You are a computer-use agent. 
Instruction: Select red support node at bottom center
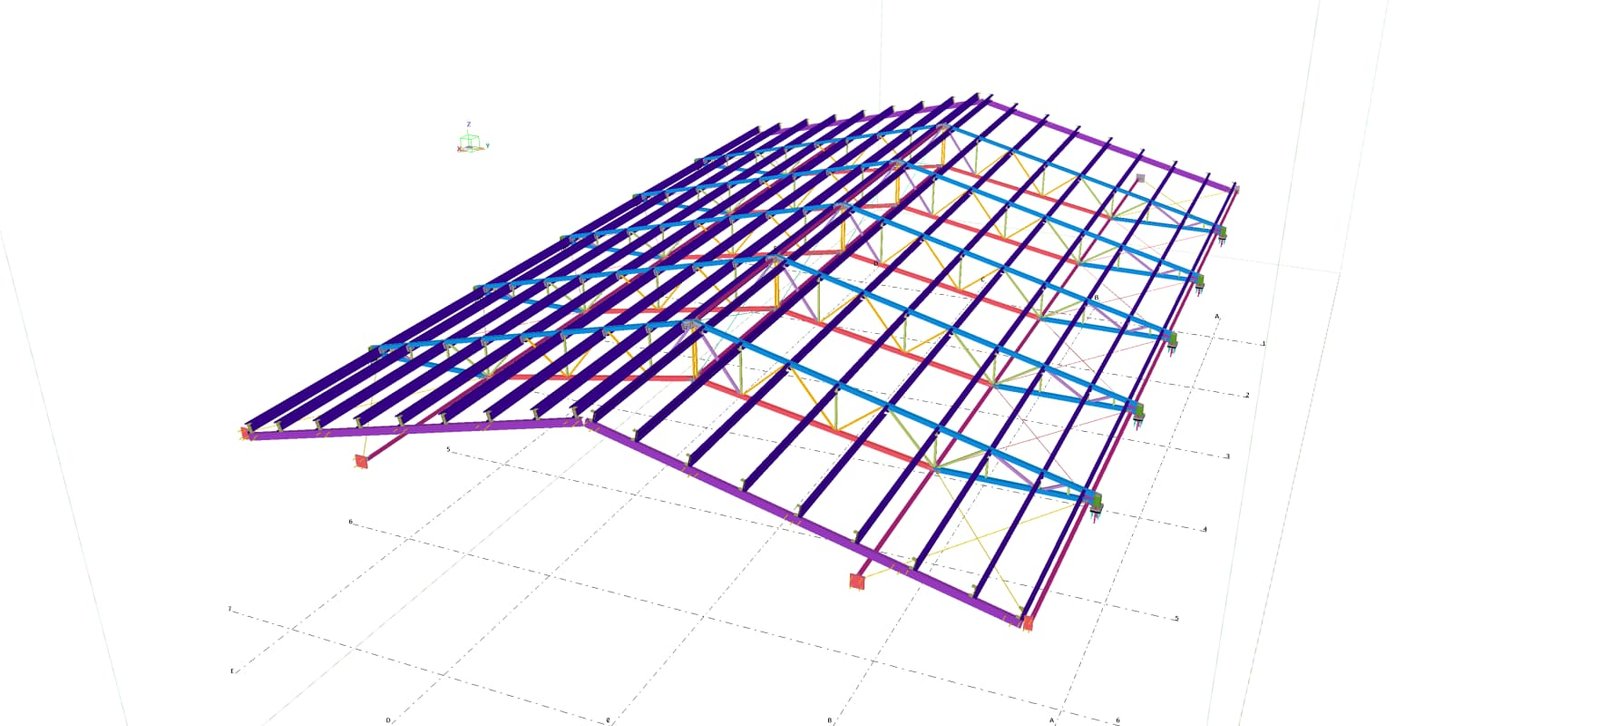857,581
